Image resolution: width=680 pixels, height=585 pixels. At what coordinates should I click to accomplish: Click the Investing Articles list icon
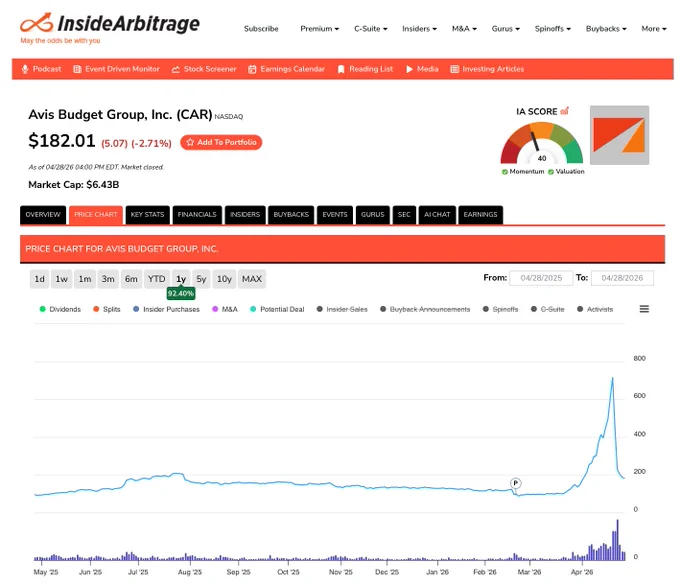(454, 69)
